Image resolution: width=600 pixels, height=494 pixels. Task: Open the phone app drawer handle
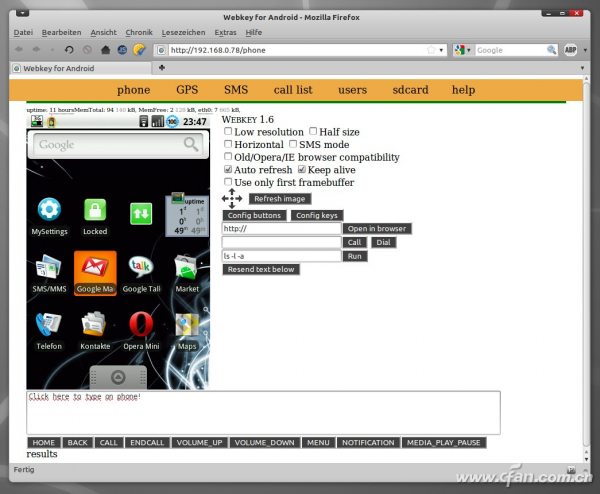click(118, 377)
